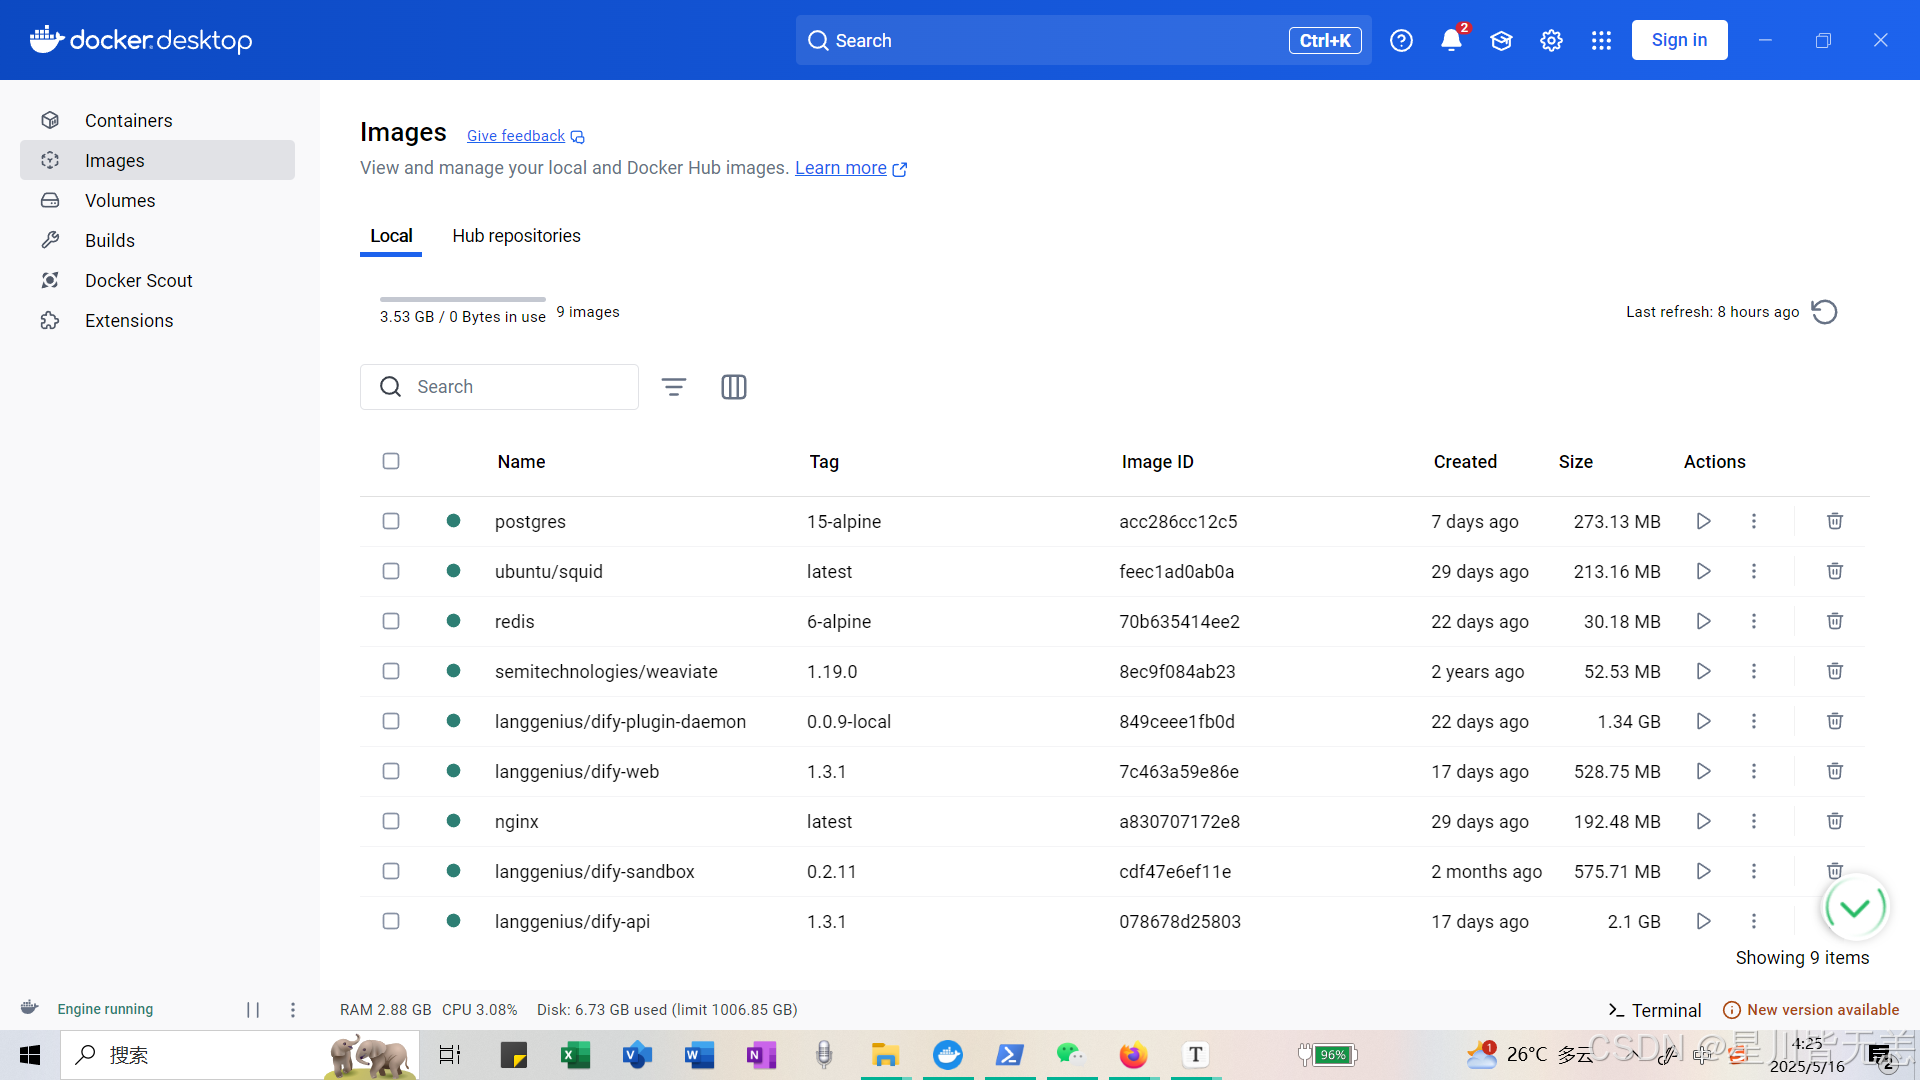Image resolution: width=1920 pixels, height=1080 pixels.
Task: Open more actions for semitechnologies/weaviate
Action: (1753, 671)
